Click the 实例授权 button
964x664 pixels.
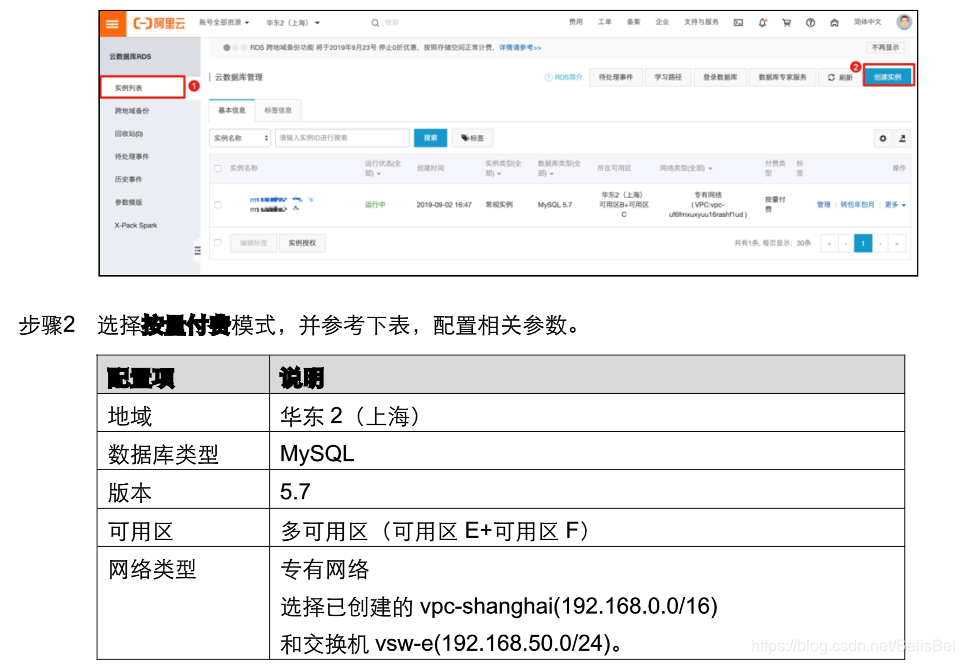(x=302, y=243)
